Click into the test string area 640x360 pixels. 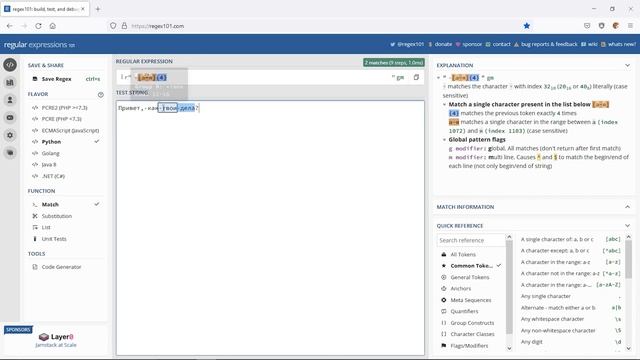(x=270, y=228)
